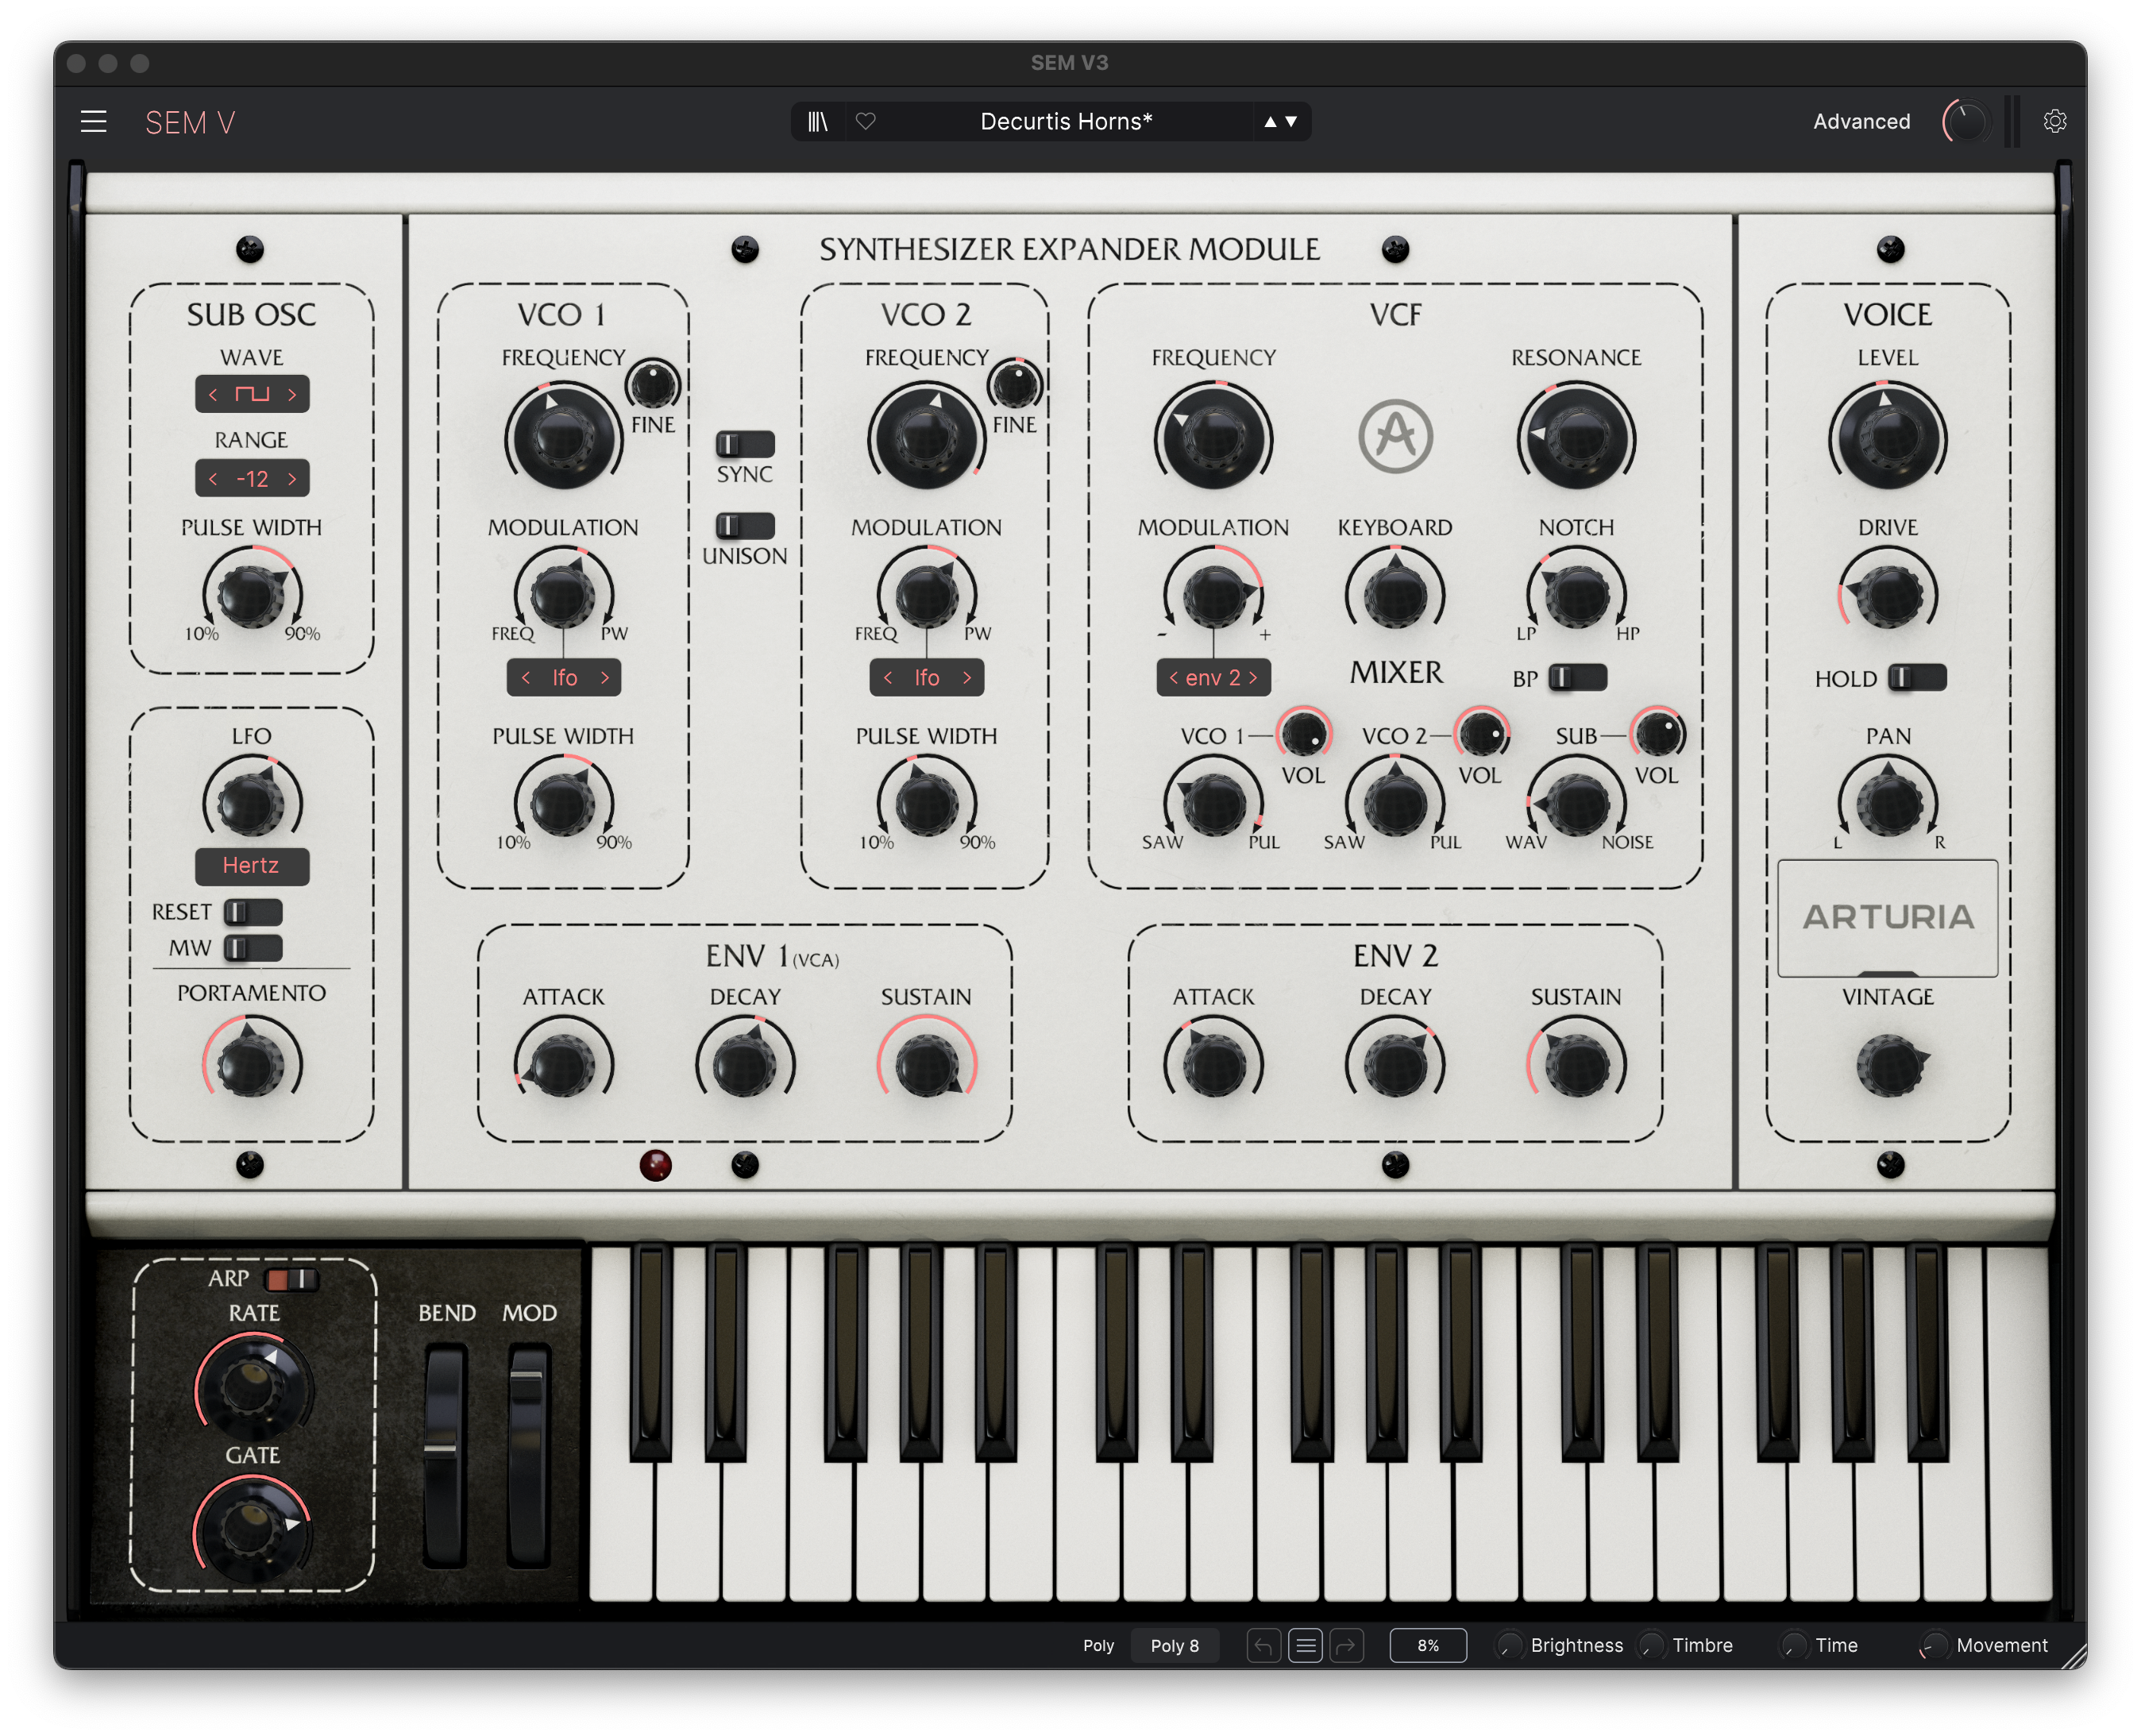This screenshot has height=1736, width=2141.
Task: Open the preset library browser icon
Action: (818, 122)
